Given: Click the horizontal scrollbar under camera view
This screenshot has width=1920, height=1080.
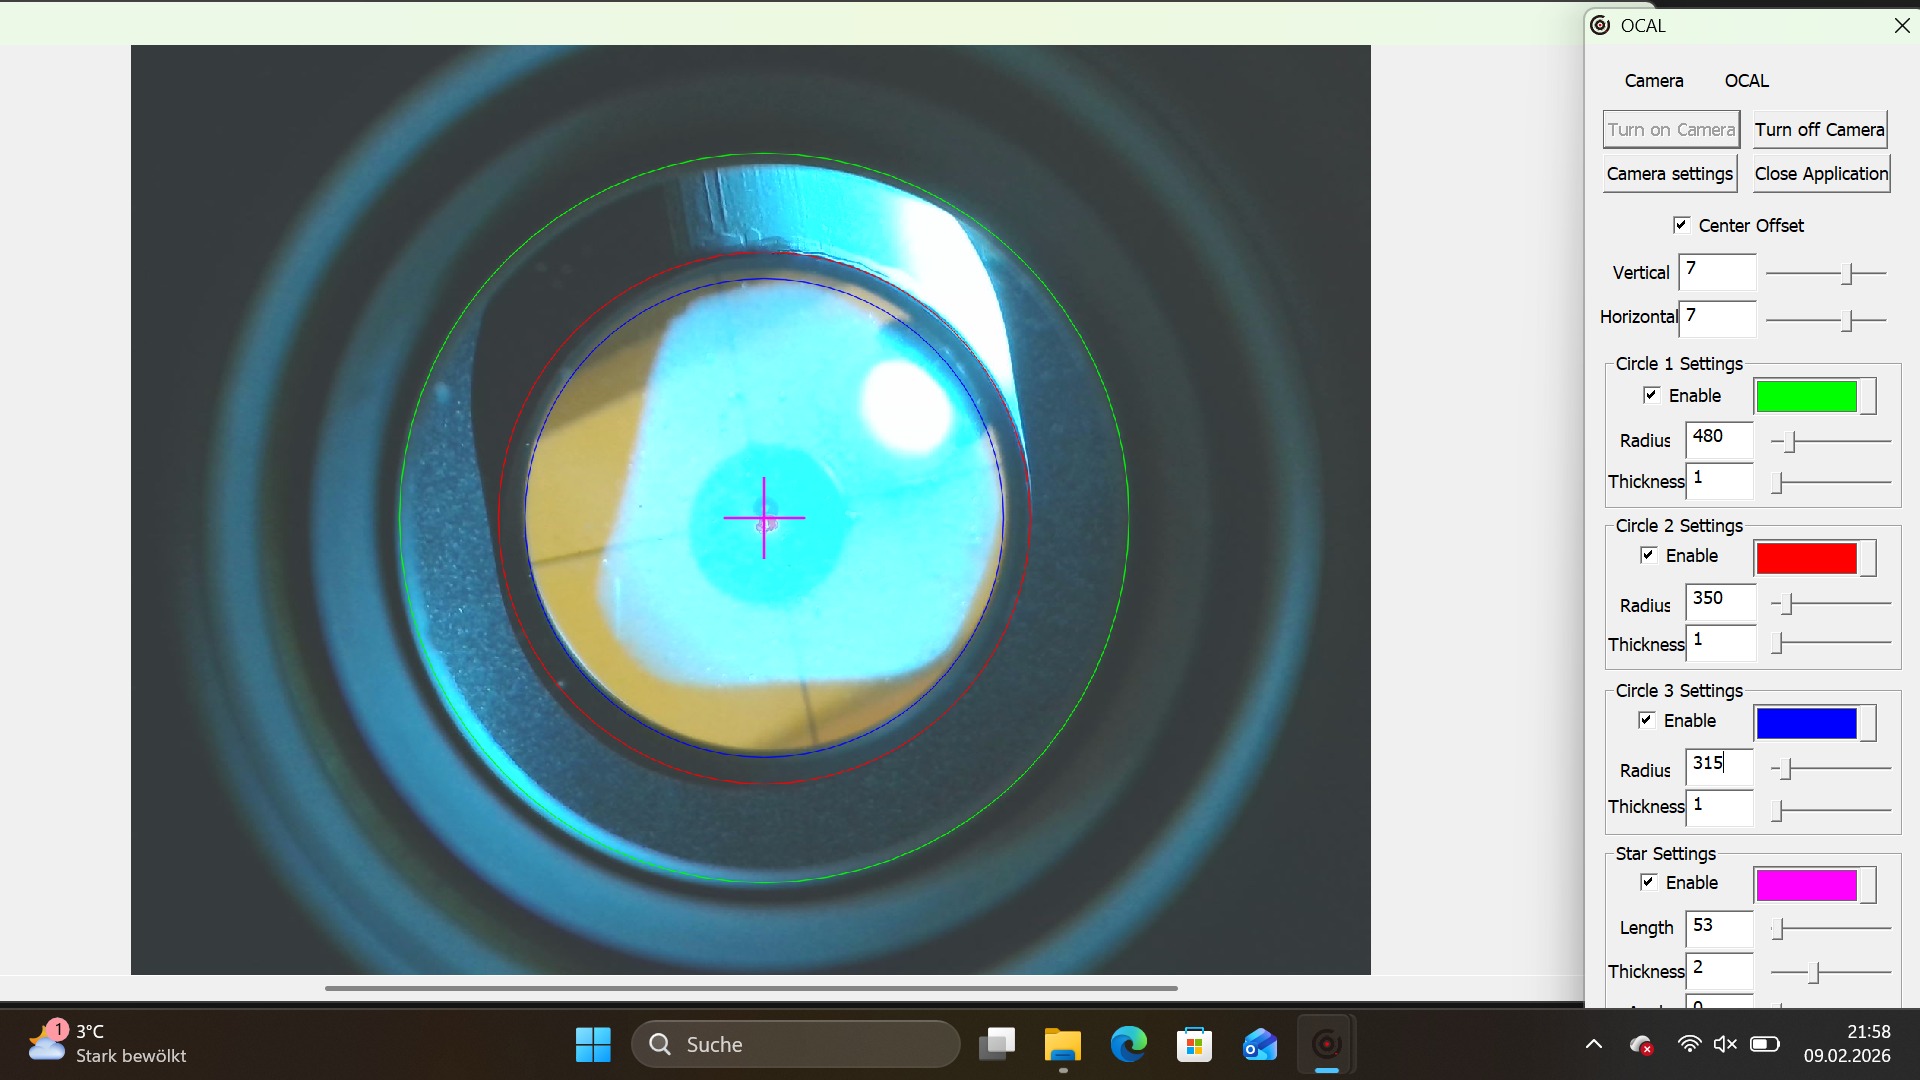Looking at the screenshot, I should (x=751, y=988).
